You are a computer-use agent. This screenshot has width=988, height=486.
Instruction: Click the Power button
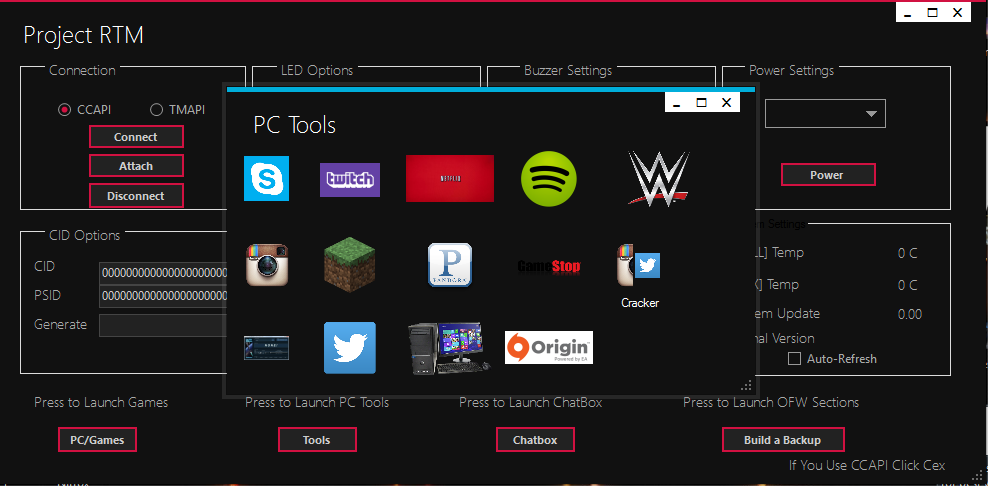click(x=828, y=175)
